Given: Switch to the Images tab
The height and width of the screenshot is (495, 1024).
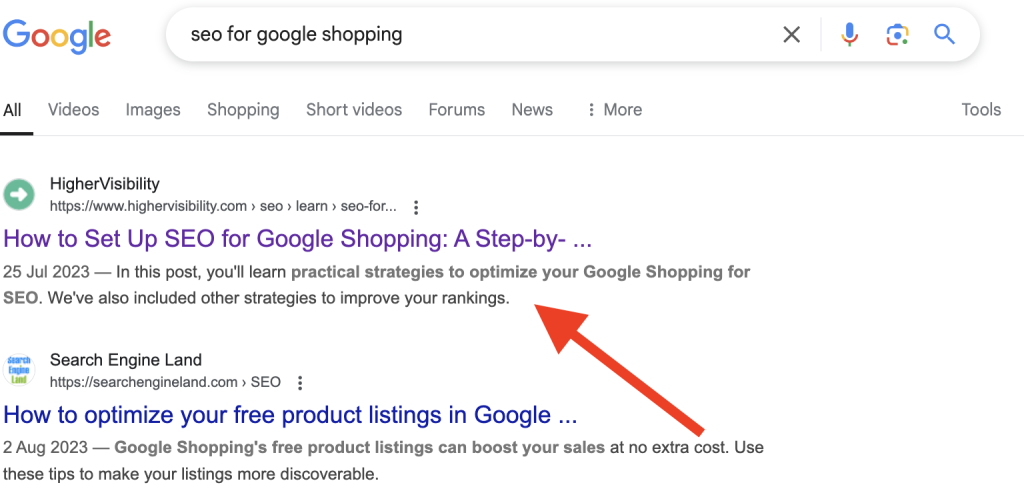Looking at the screenshot, I should click(x=153, y=110).
